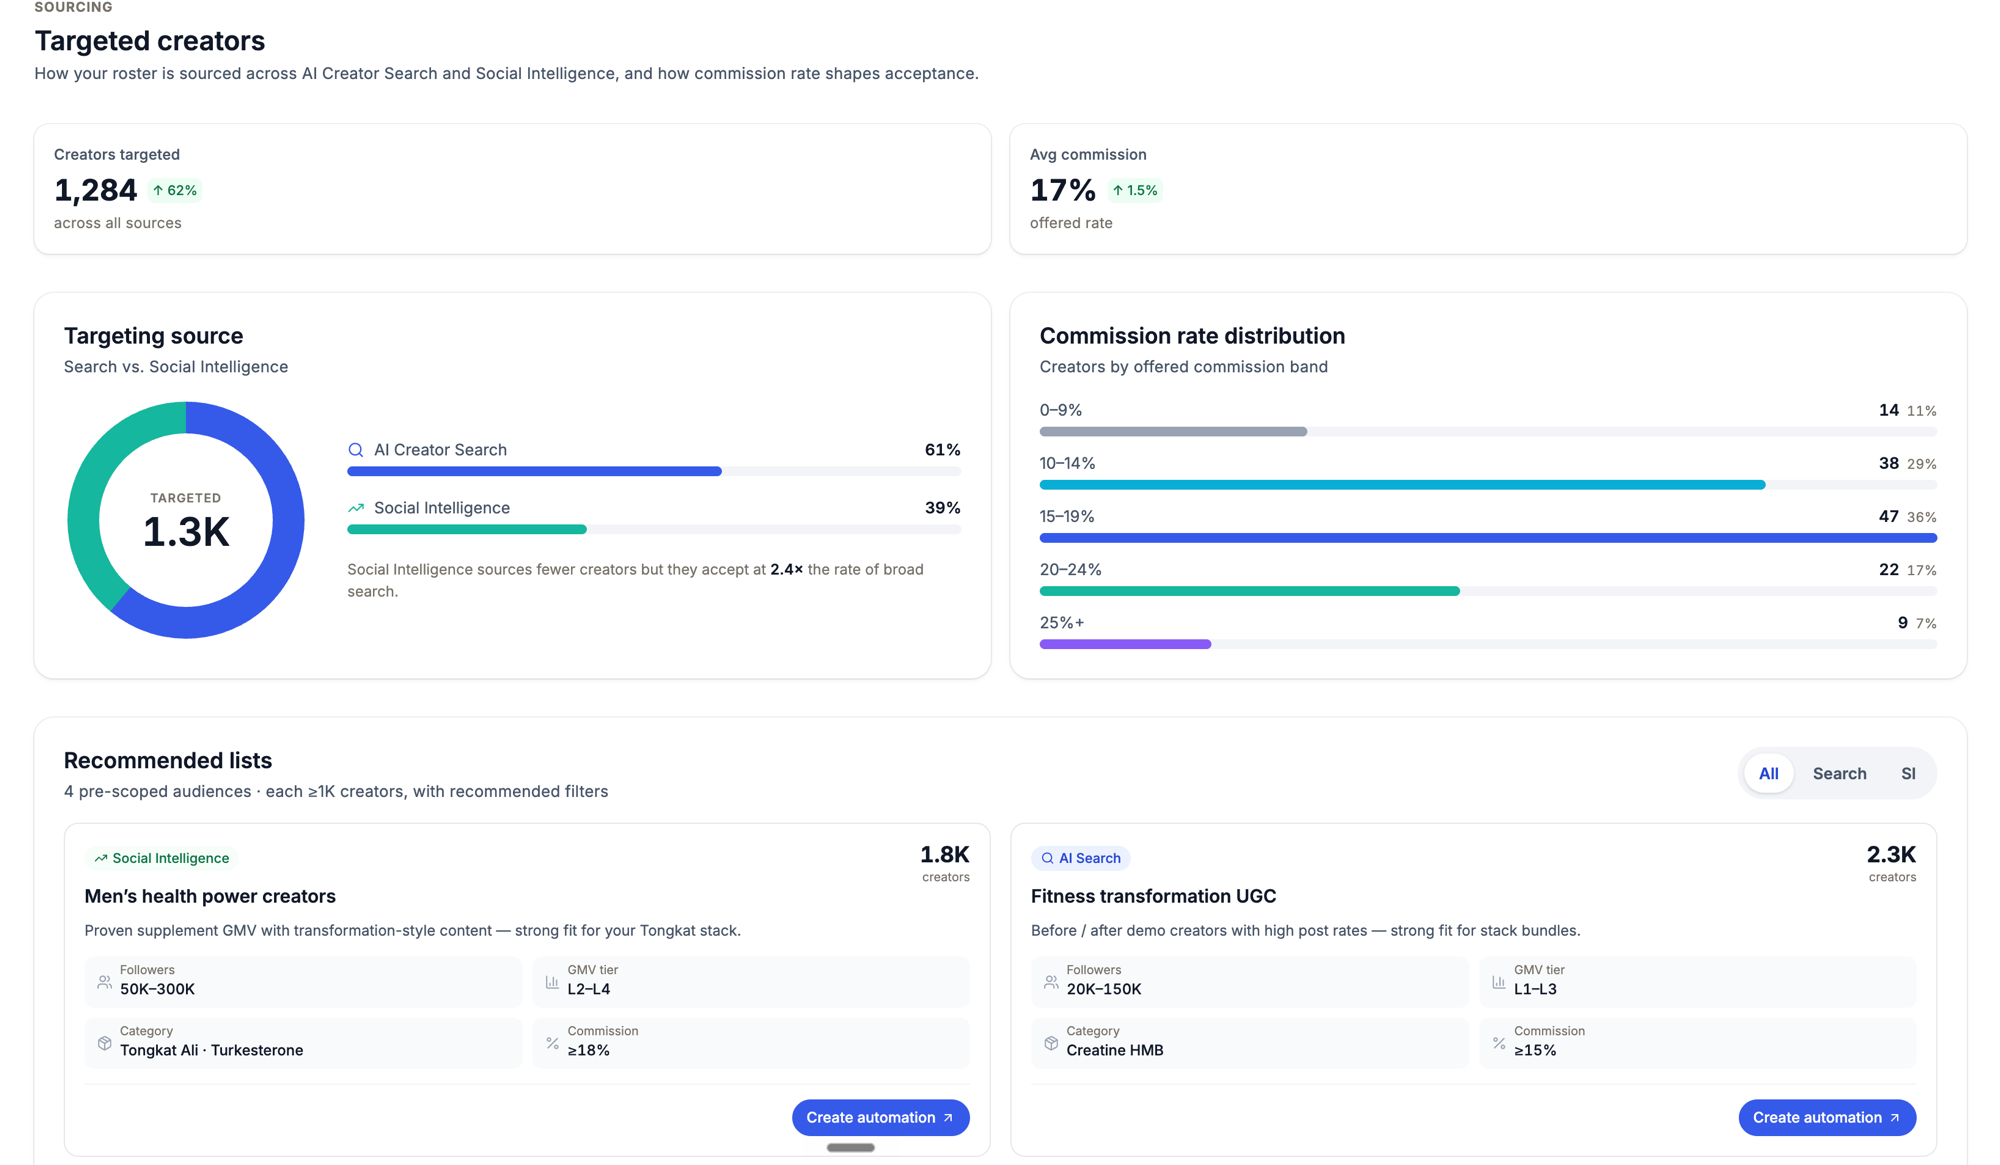Viewport: 2000px width, 1165px height.
Task: Switch to the SI filter tab
Action: coord(1908,773)
